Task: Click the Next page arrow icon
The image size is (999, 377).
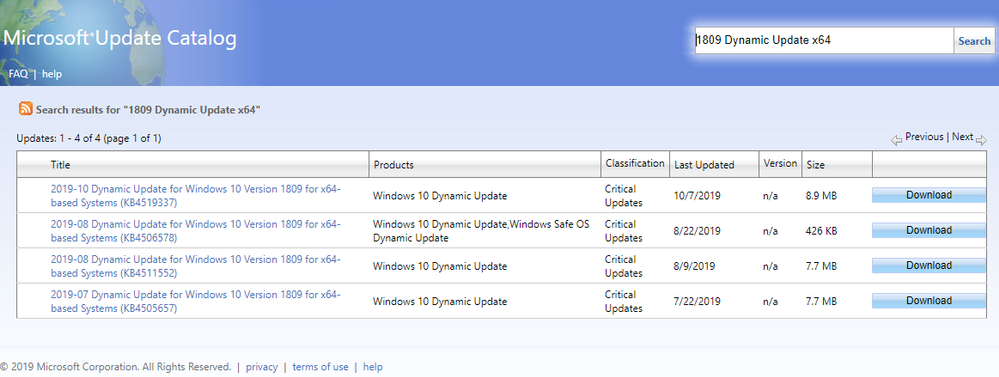Action: click(981, 140)
